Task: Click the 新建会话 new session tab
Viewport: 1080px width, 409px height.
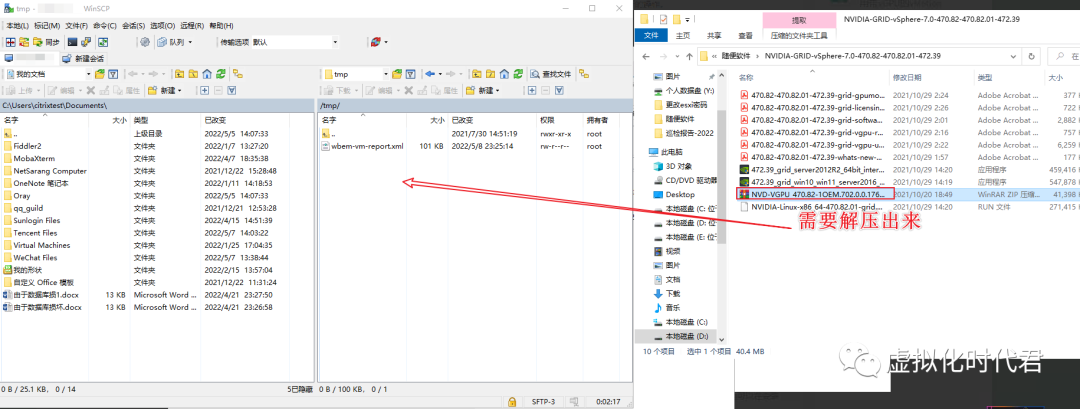Action: click(85, 59)
